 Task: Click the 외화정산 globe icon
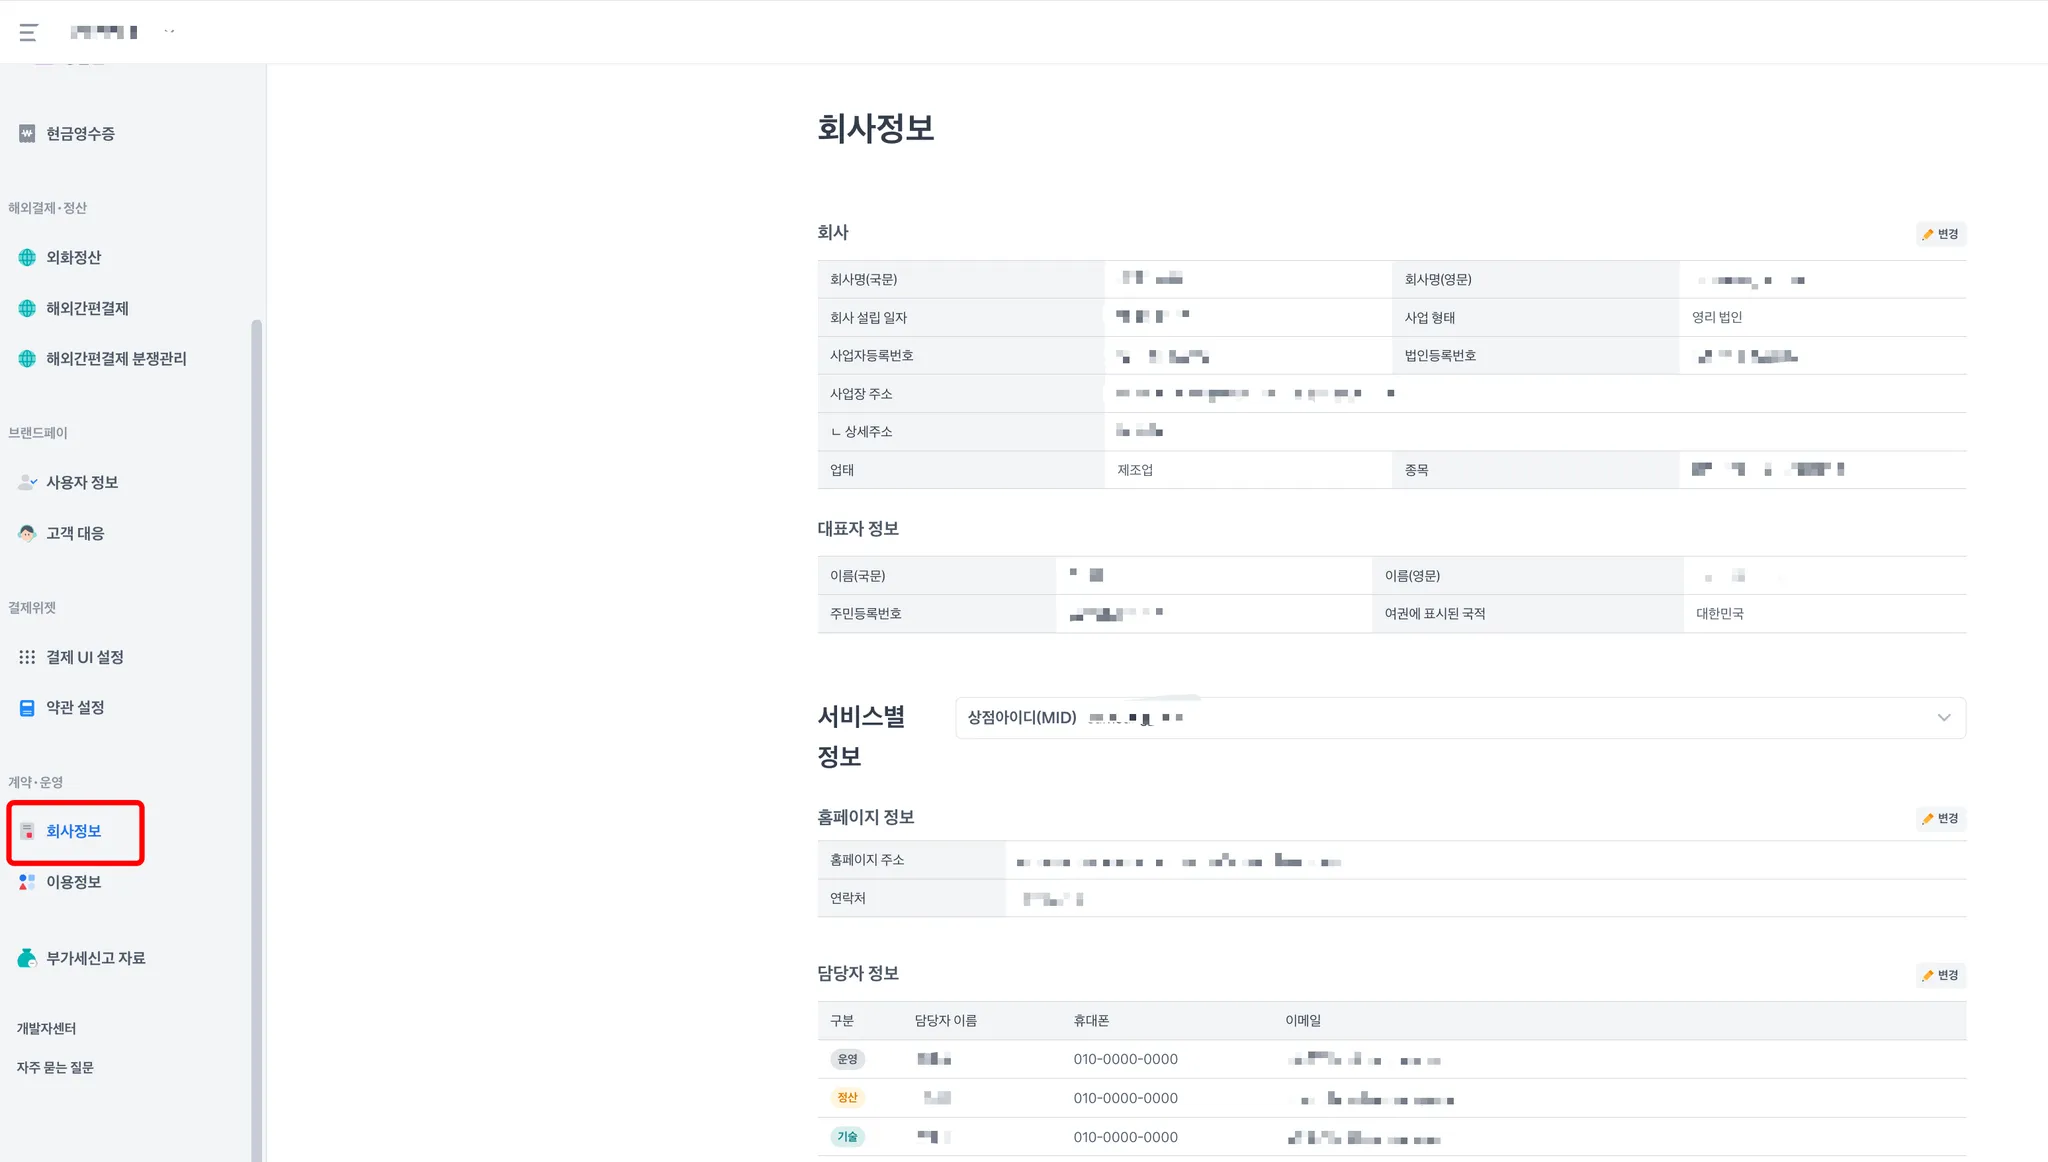[27, 258]
